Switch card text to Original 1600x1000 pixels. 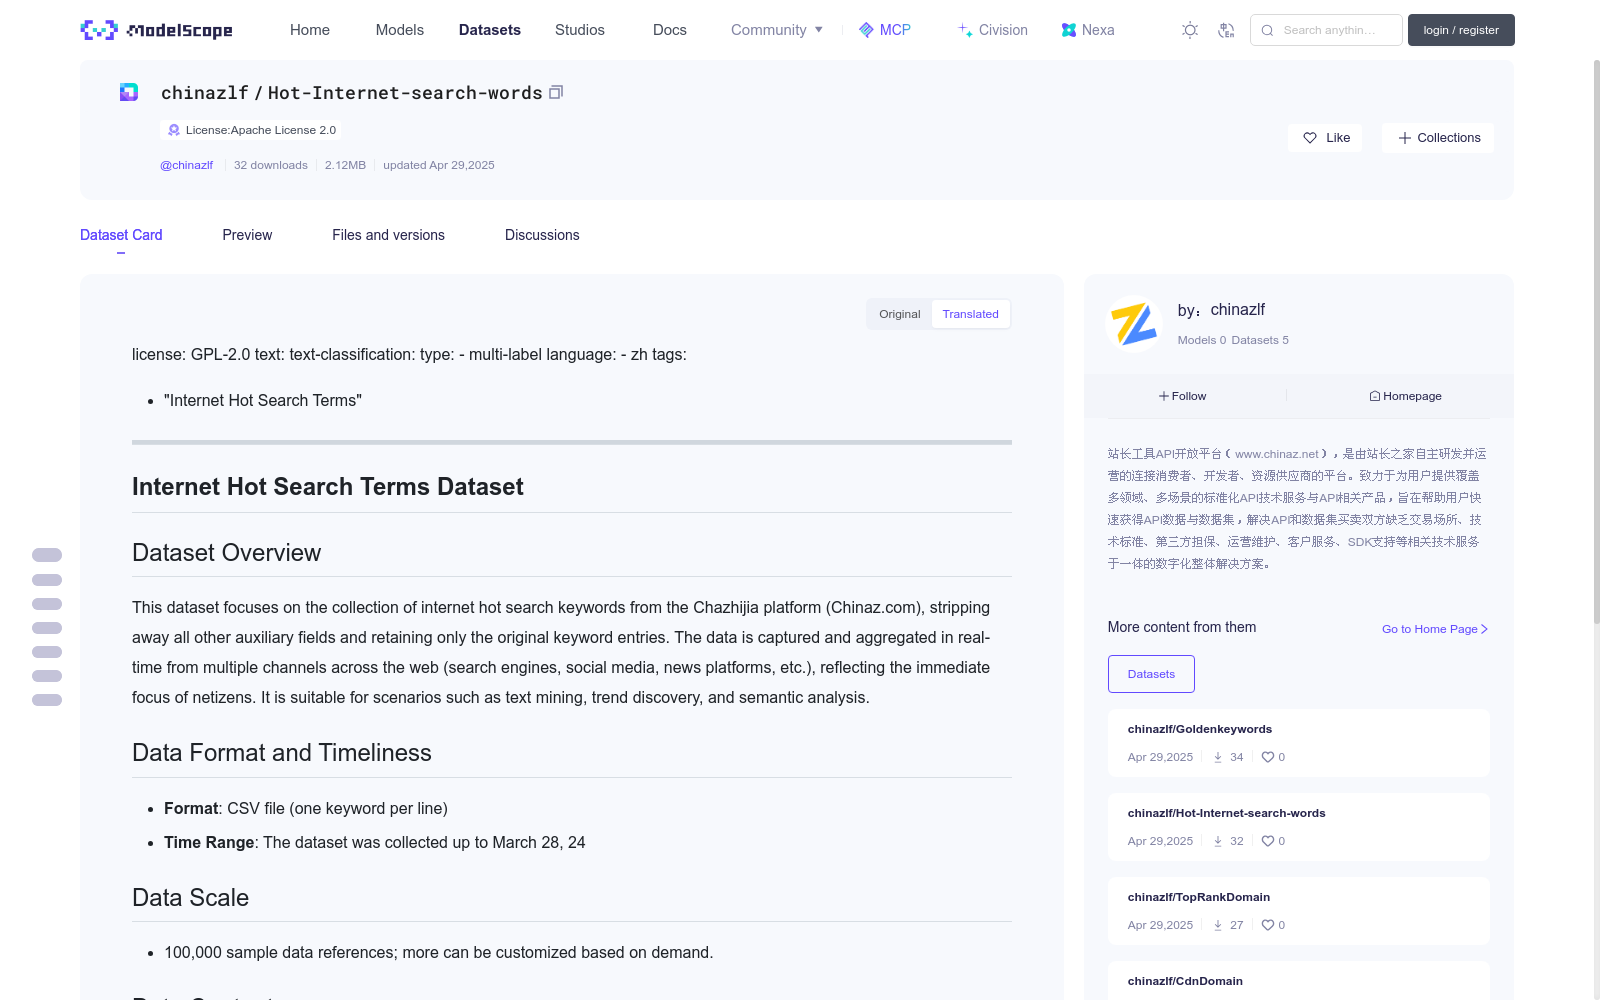[x=899, y=314]
